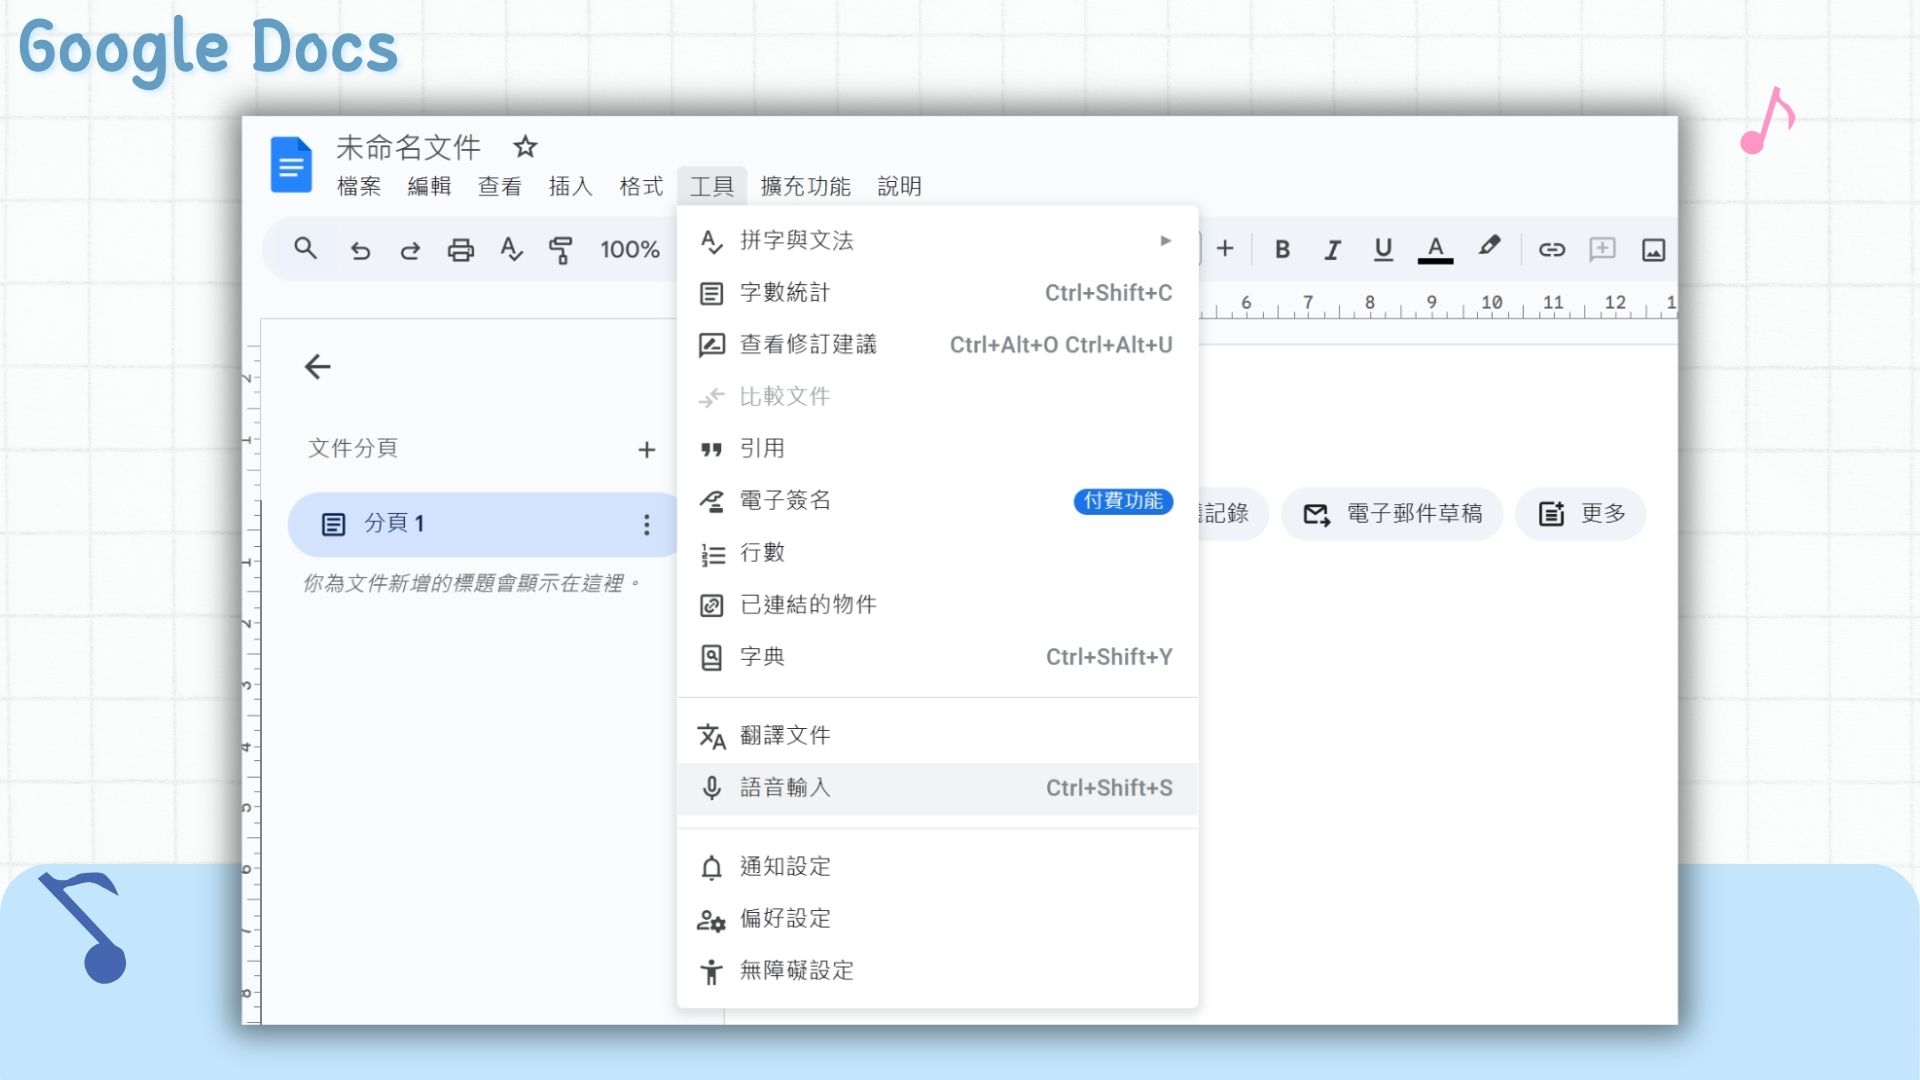Click the accessibility figure icon

point(711,971)
